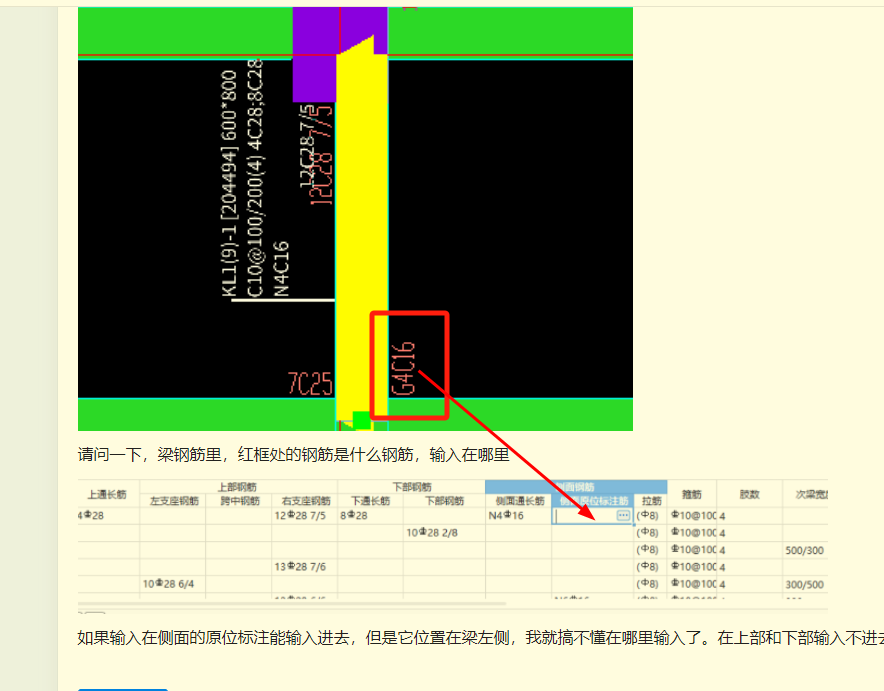Select the 拉筋 column header
Screen dimensions: 884x691
click(x=651, y=500)
